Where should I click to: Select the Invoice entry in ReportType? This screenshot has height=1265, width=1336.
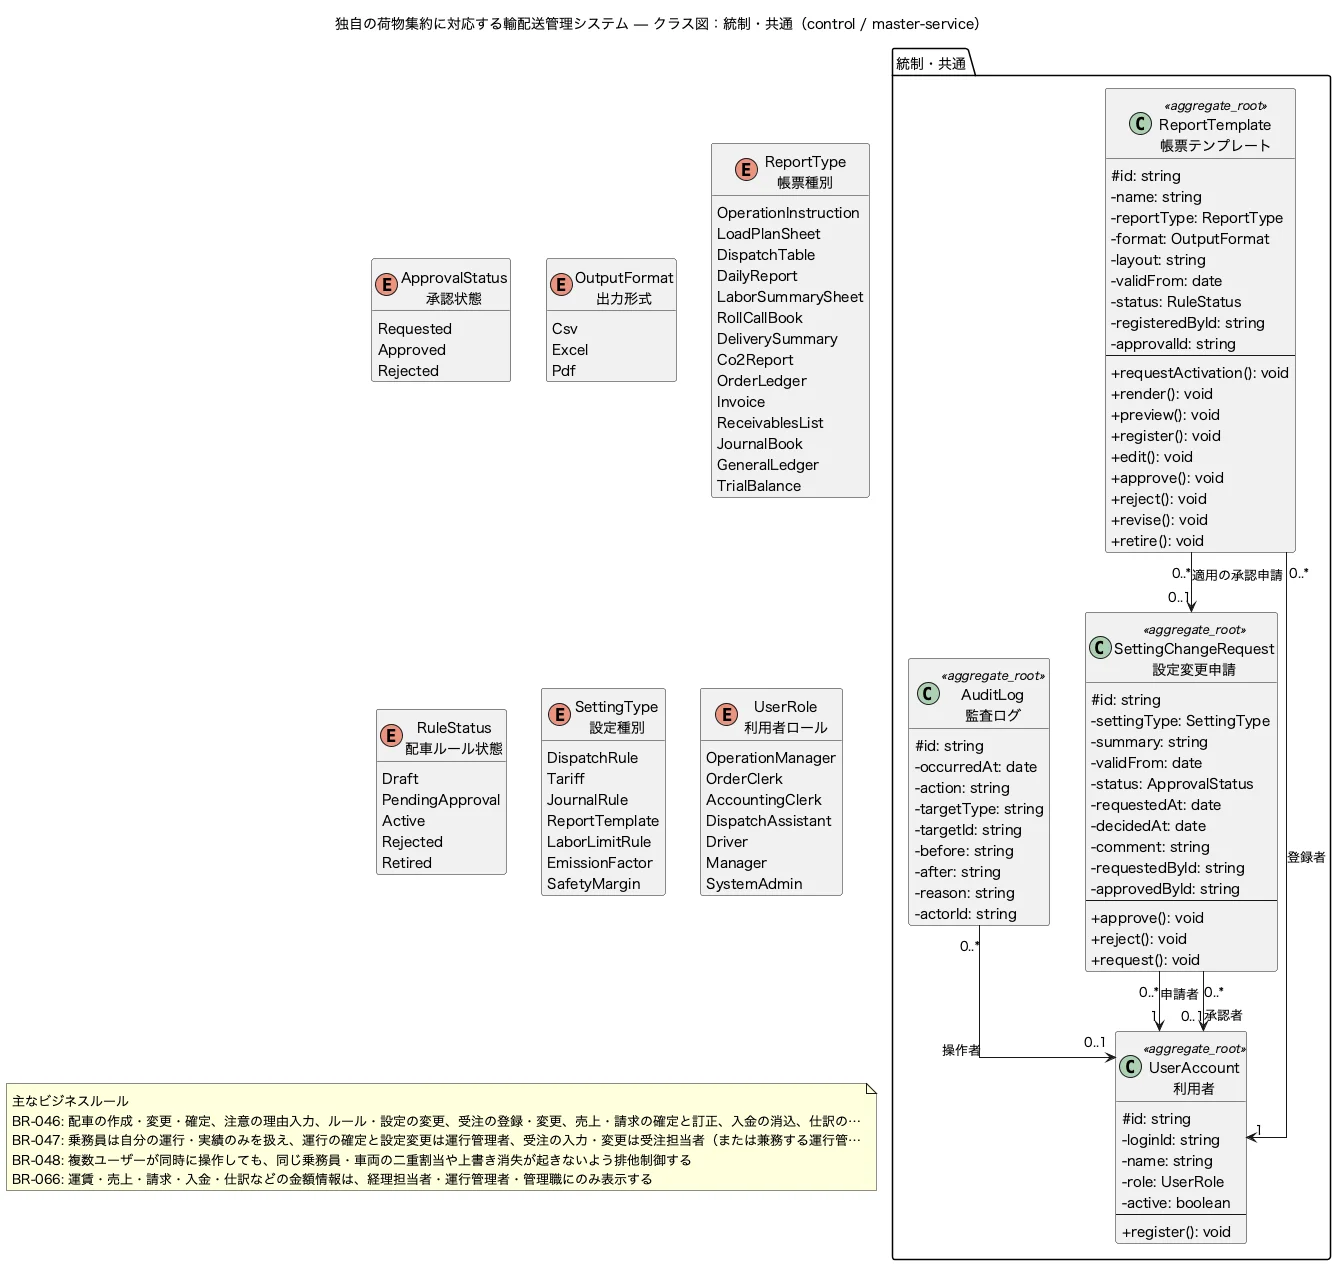click(741, 402)
